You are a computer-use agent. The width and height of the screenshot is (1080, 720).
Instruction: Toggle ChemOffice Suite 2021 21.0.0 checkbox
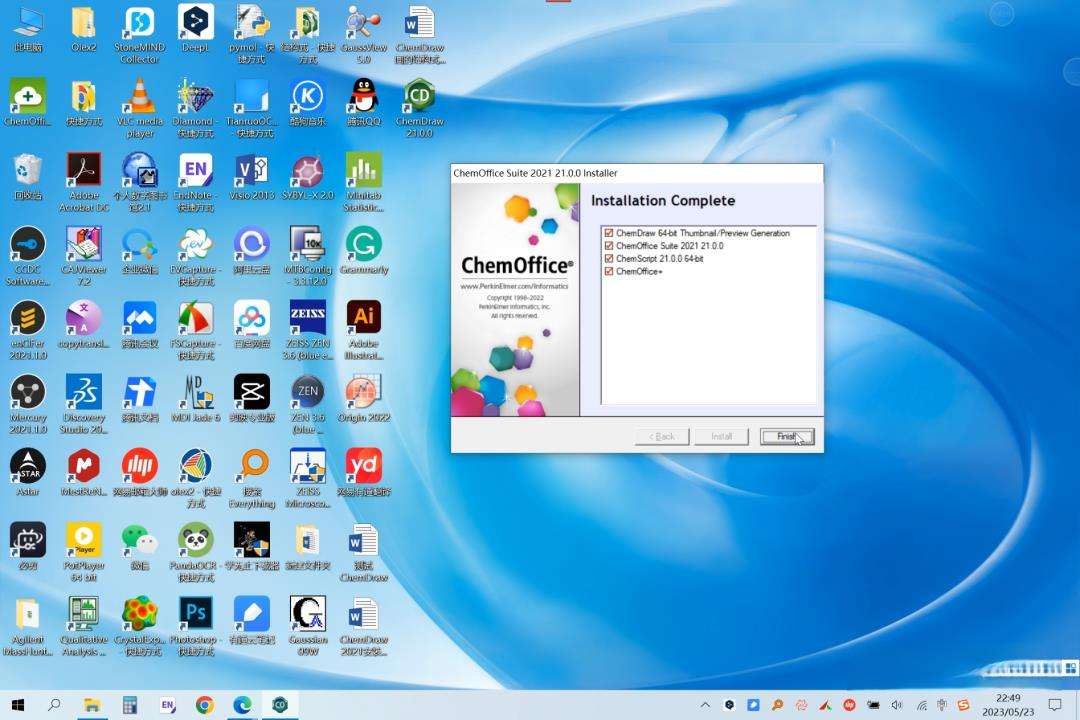click(608, 245)
